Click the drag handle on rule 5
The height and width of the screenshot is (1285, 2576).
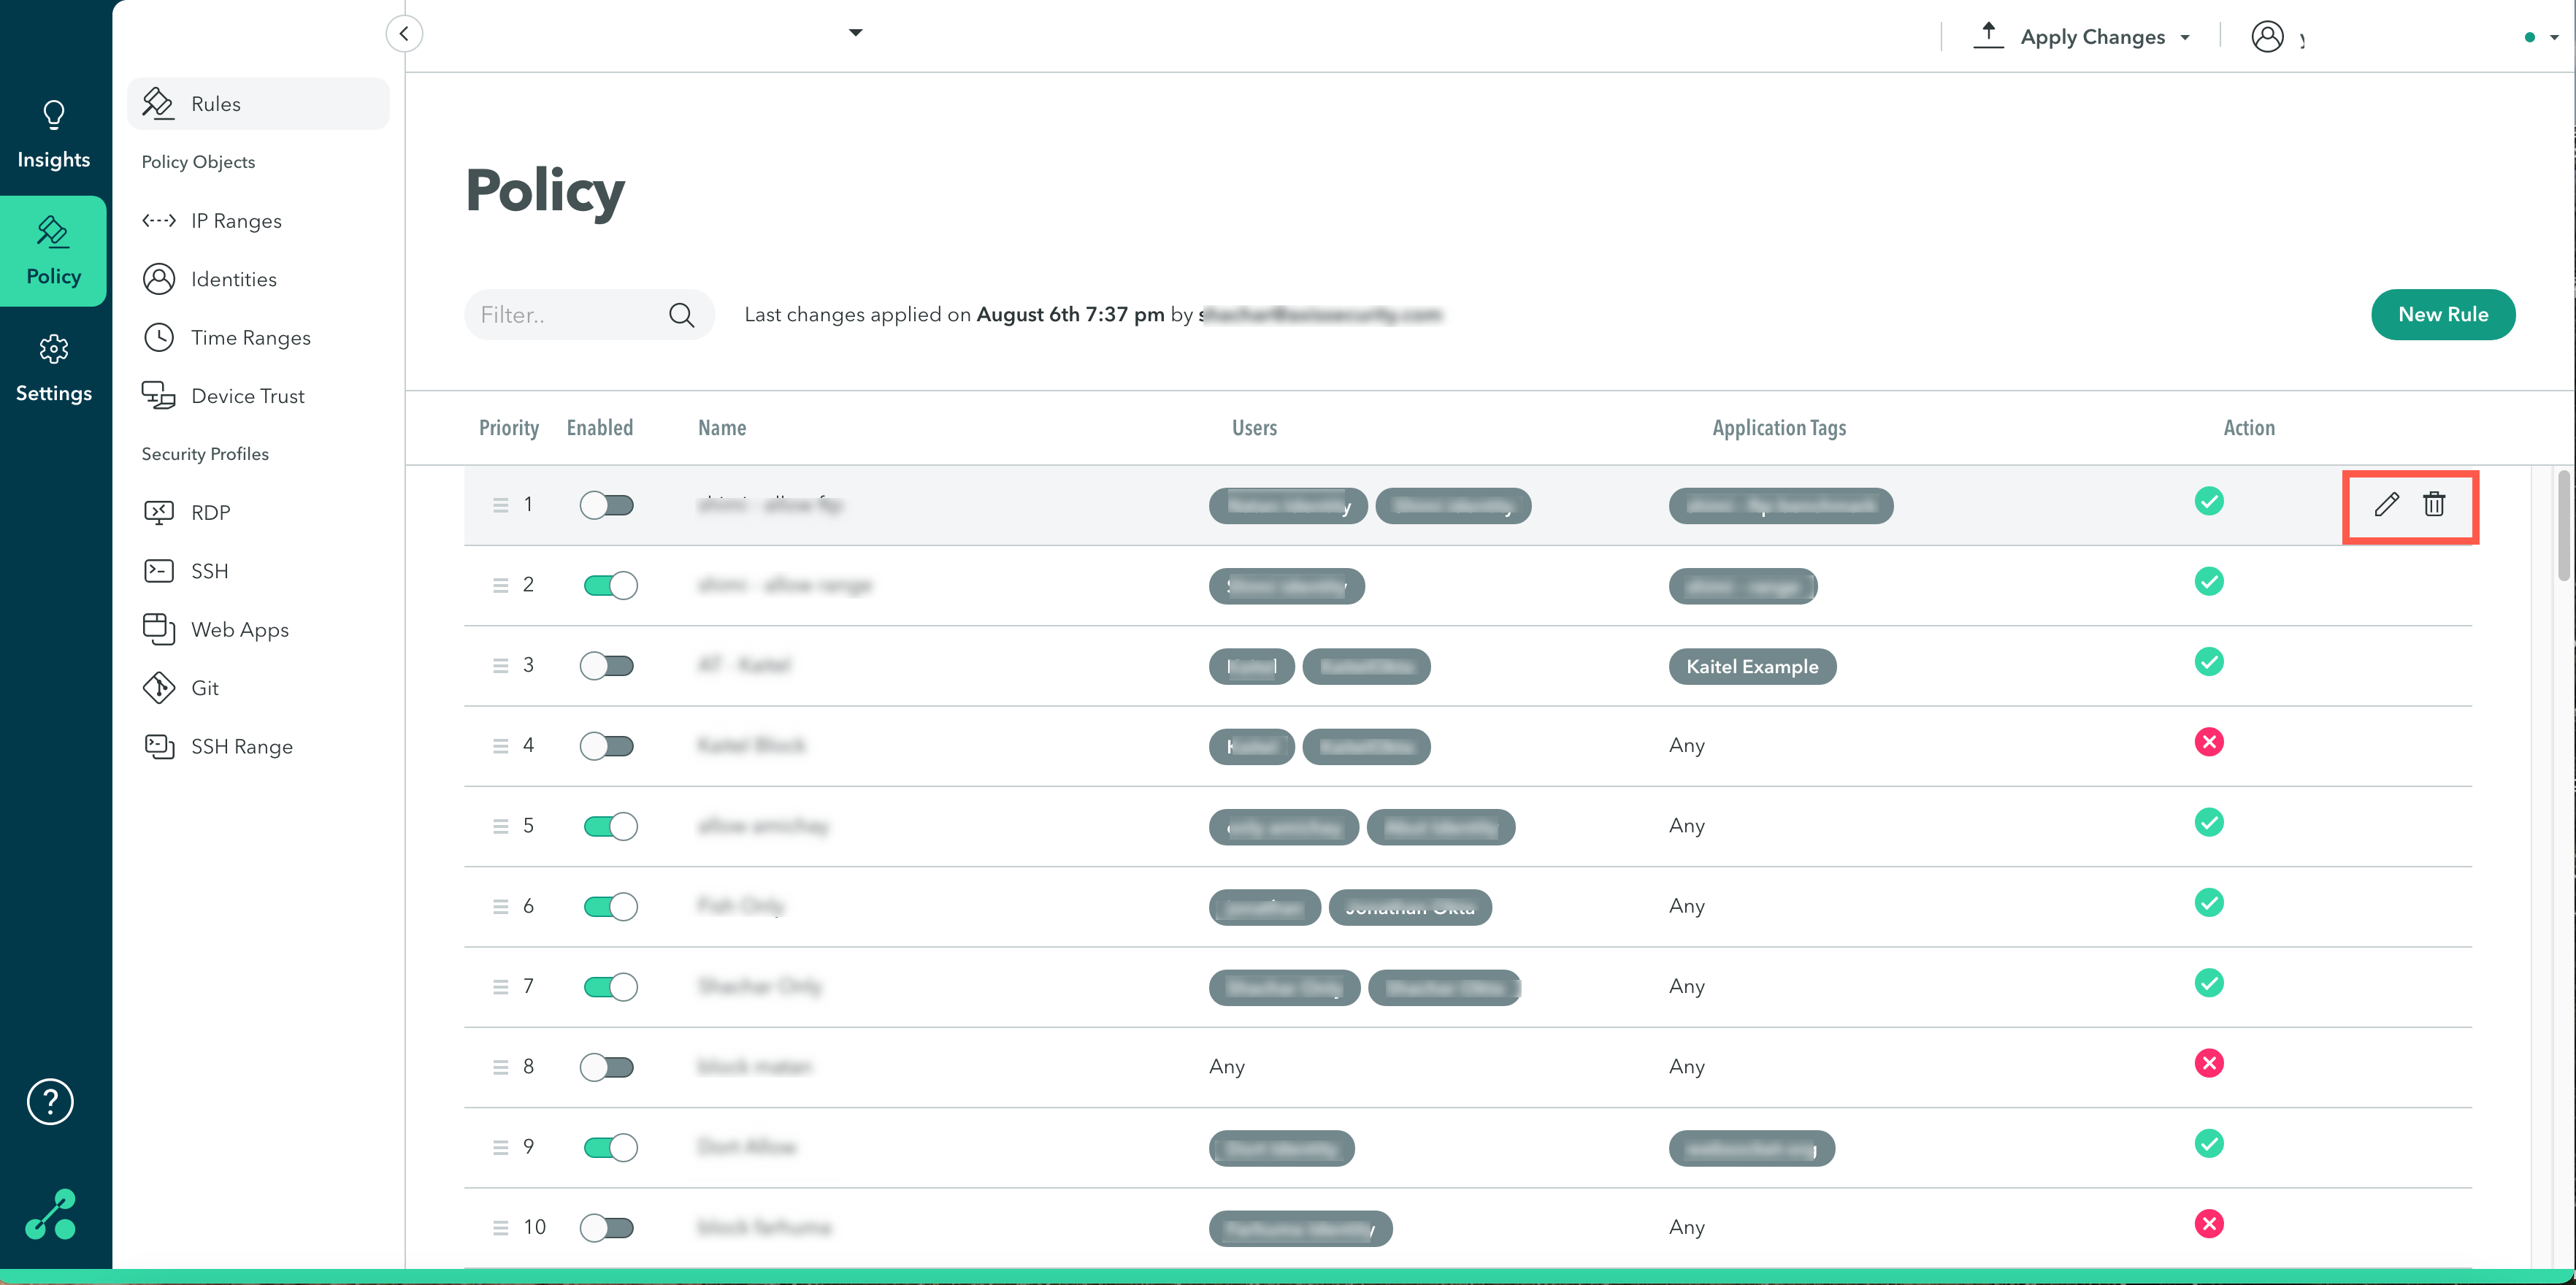(500, 826)
